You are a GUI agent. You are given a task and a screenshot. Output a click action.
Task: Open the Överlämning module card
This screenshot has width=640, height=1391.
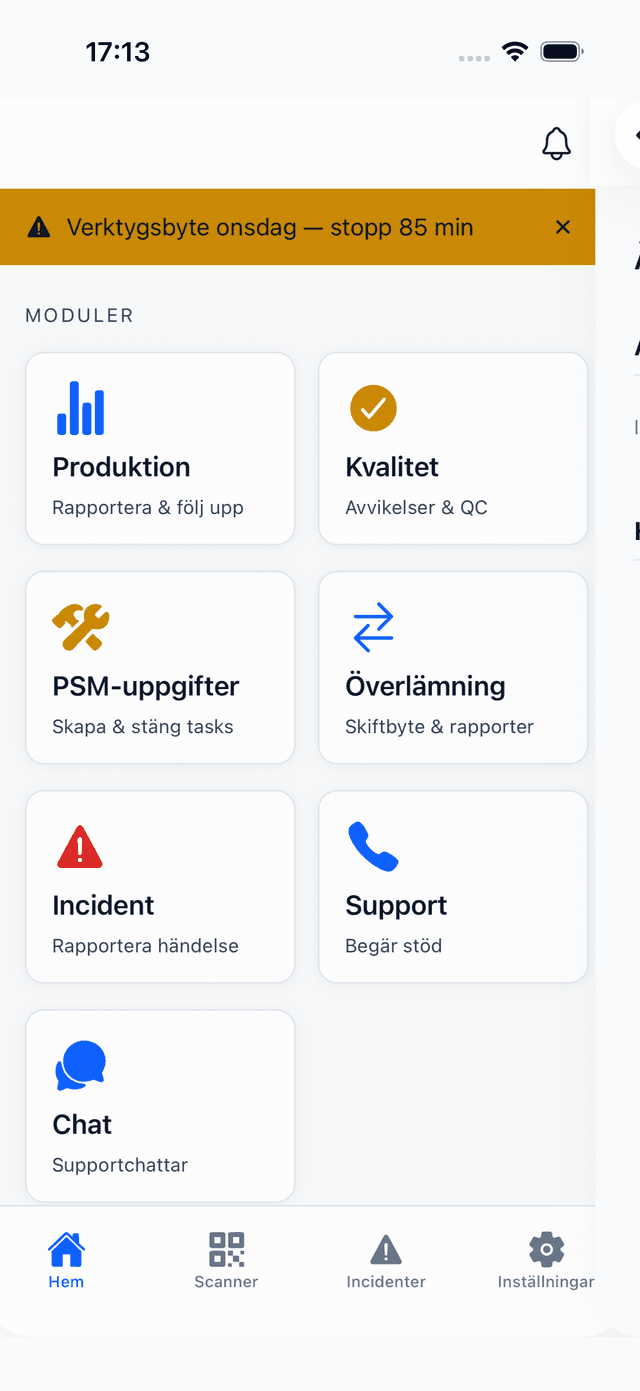(x=452, y=667)
